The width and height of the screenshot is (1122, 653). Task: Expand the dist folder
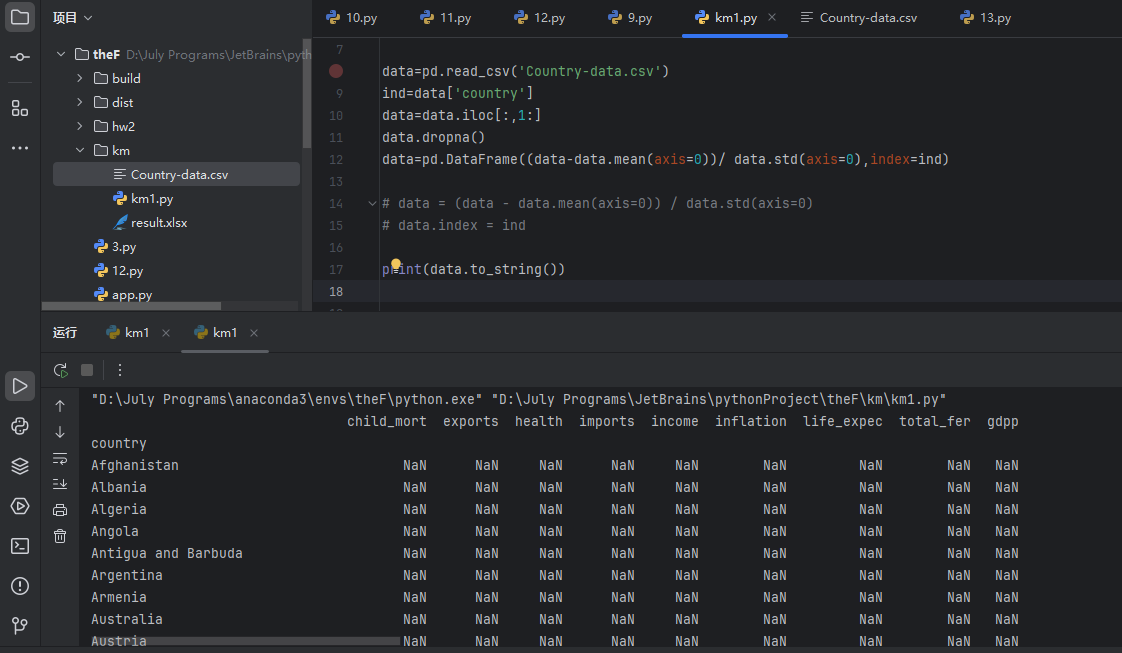[80, 102]
